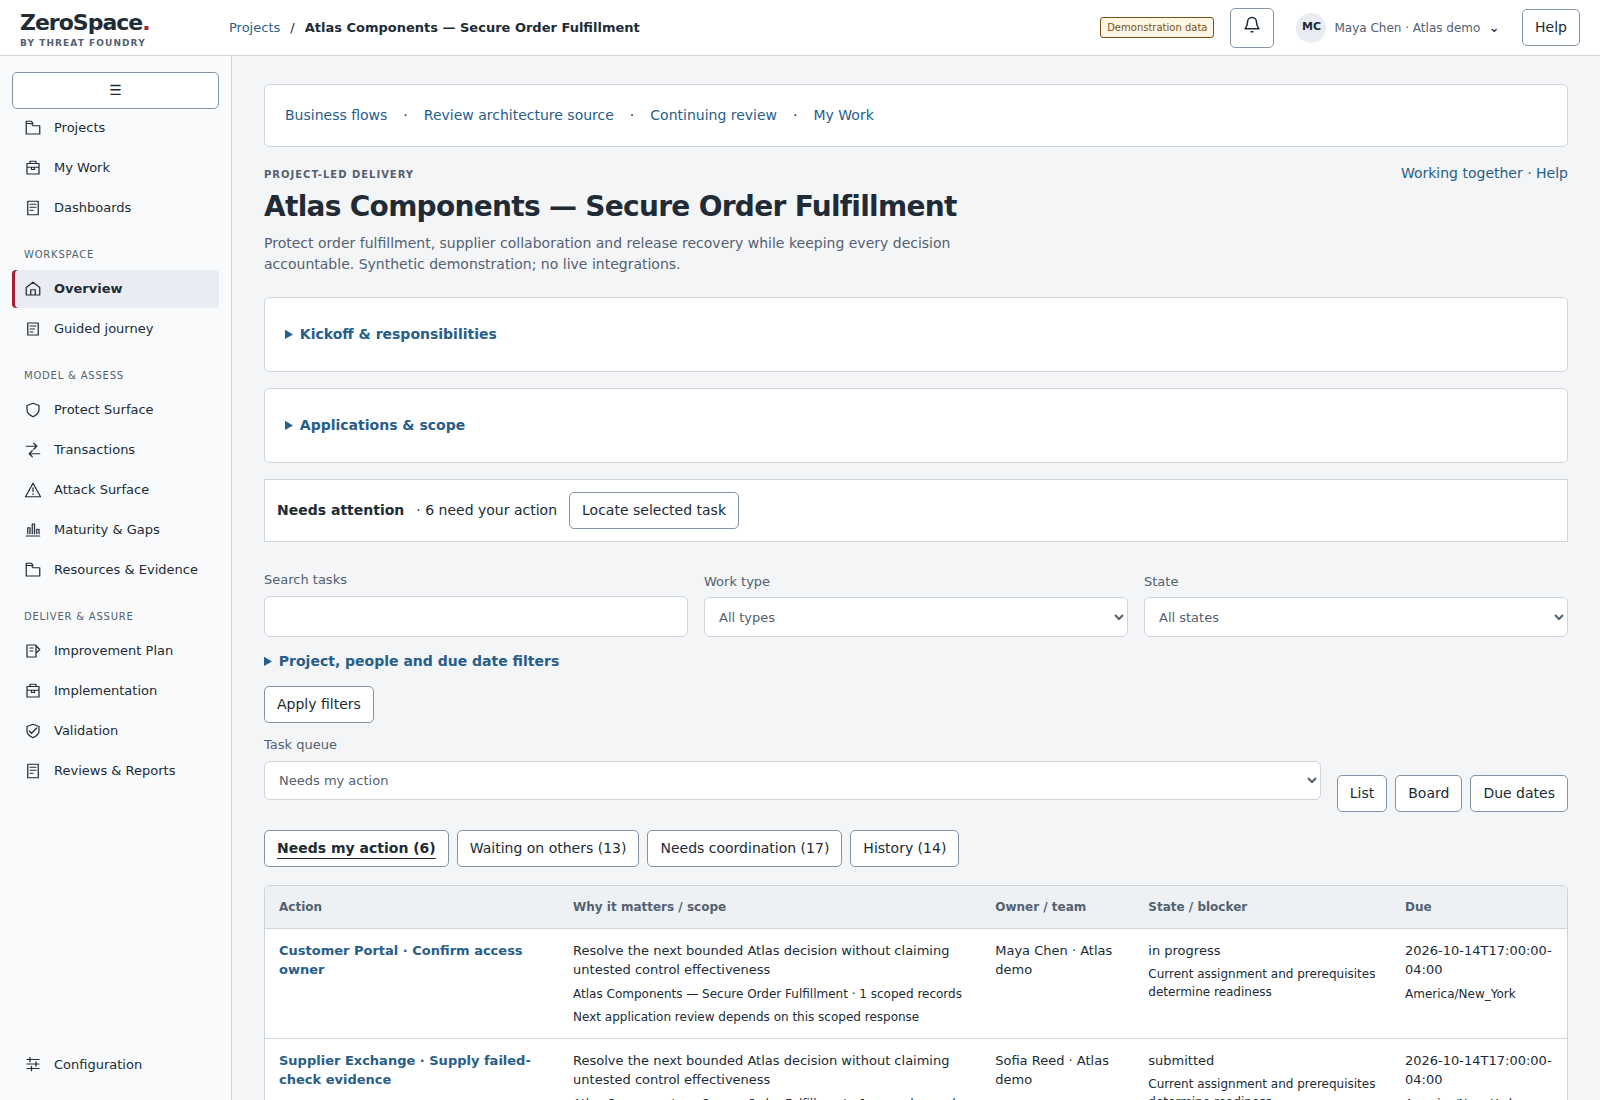
Task: Switch to Due dates view
Action: point(1519,793)
